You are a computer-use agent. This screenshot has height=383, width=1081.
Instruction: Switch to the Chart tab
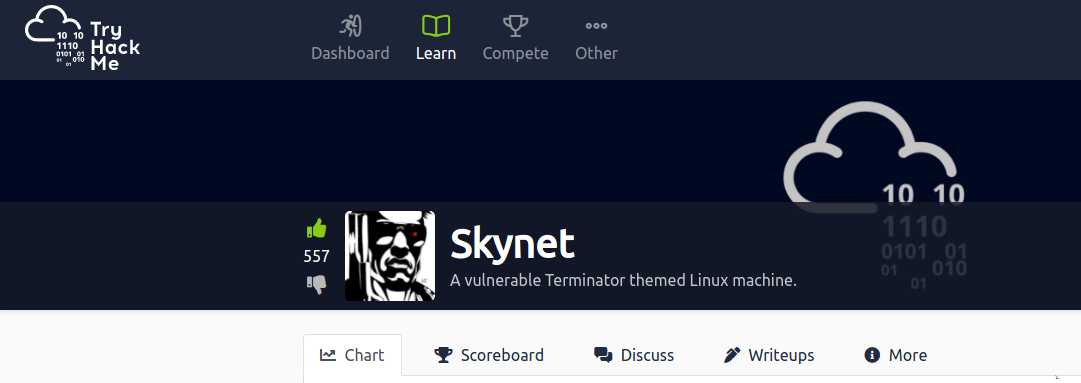point(352,355)
